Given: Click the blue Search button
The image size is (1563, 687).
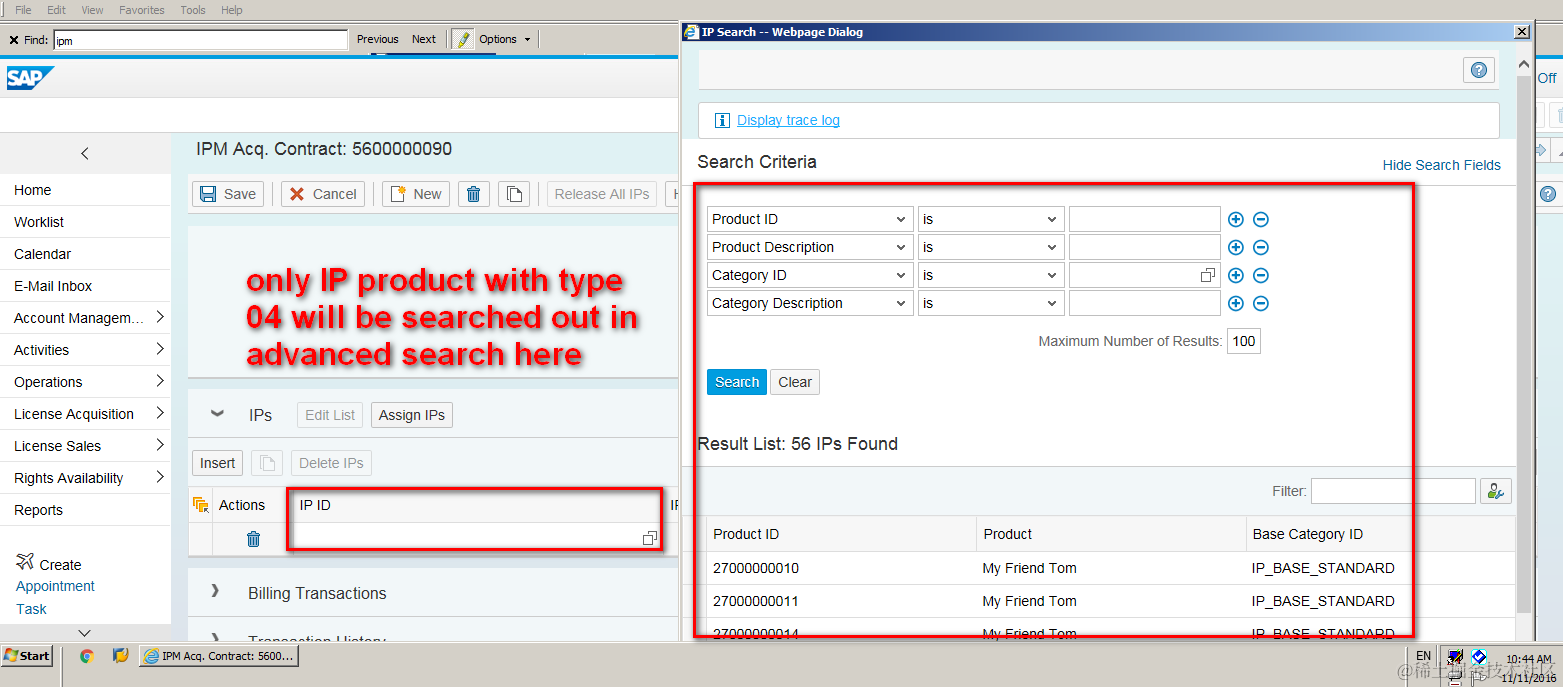Looking at the screenshot, I should pos(737,382).
